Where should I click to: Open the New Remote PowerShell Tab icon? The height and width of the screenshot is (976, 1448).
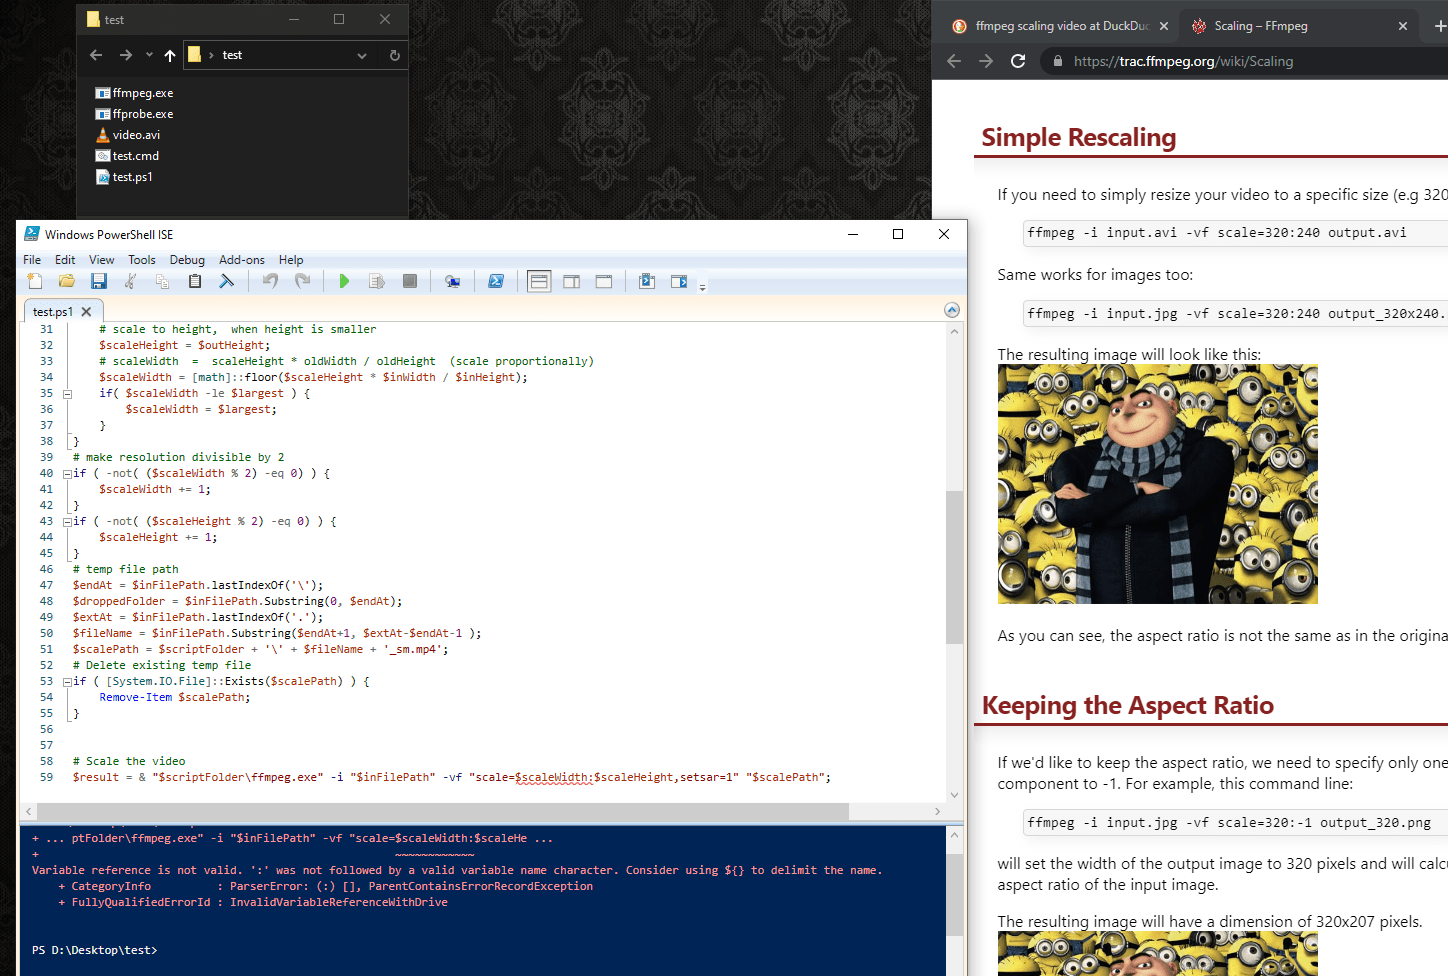pyautogui.click(x=452, y=282)
